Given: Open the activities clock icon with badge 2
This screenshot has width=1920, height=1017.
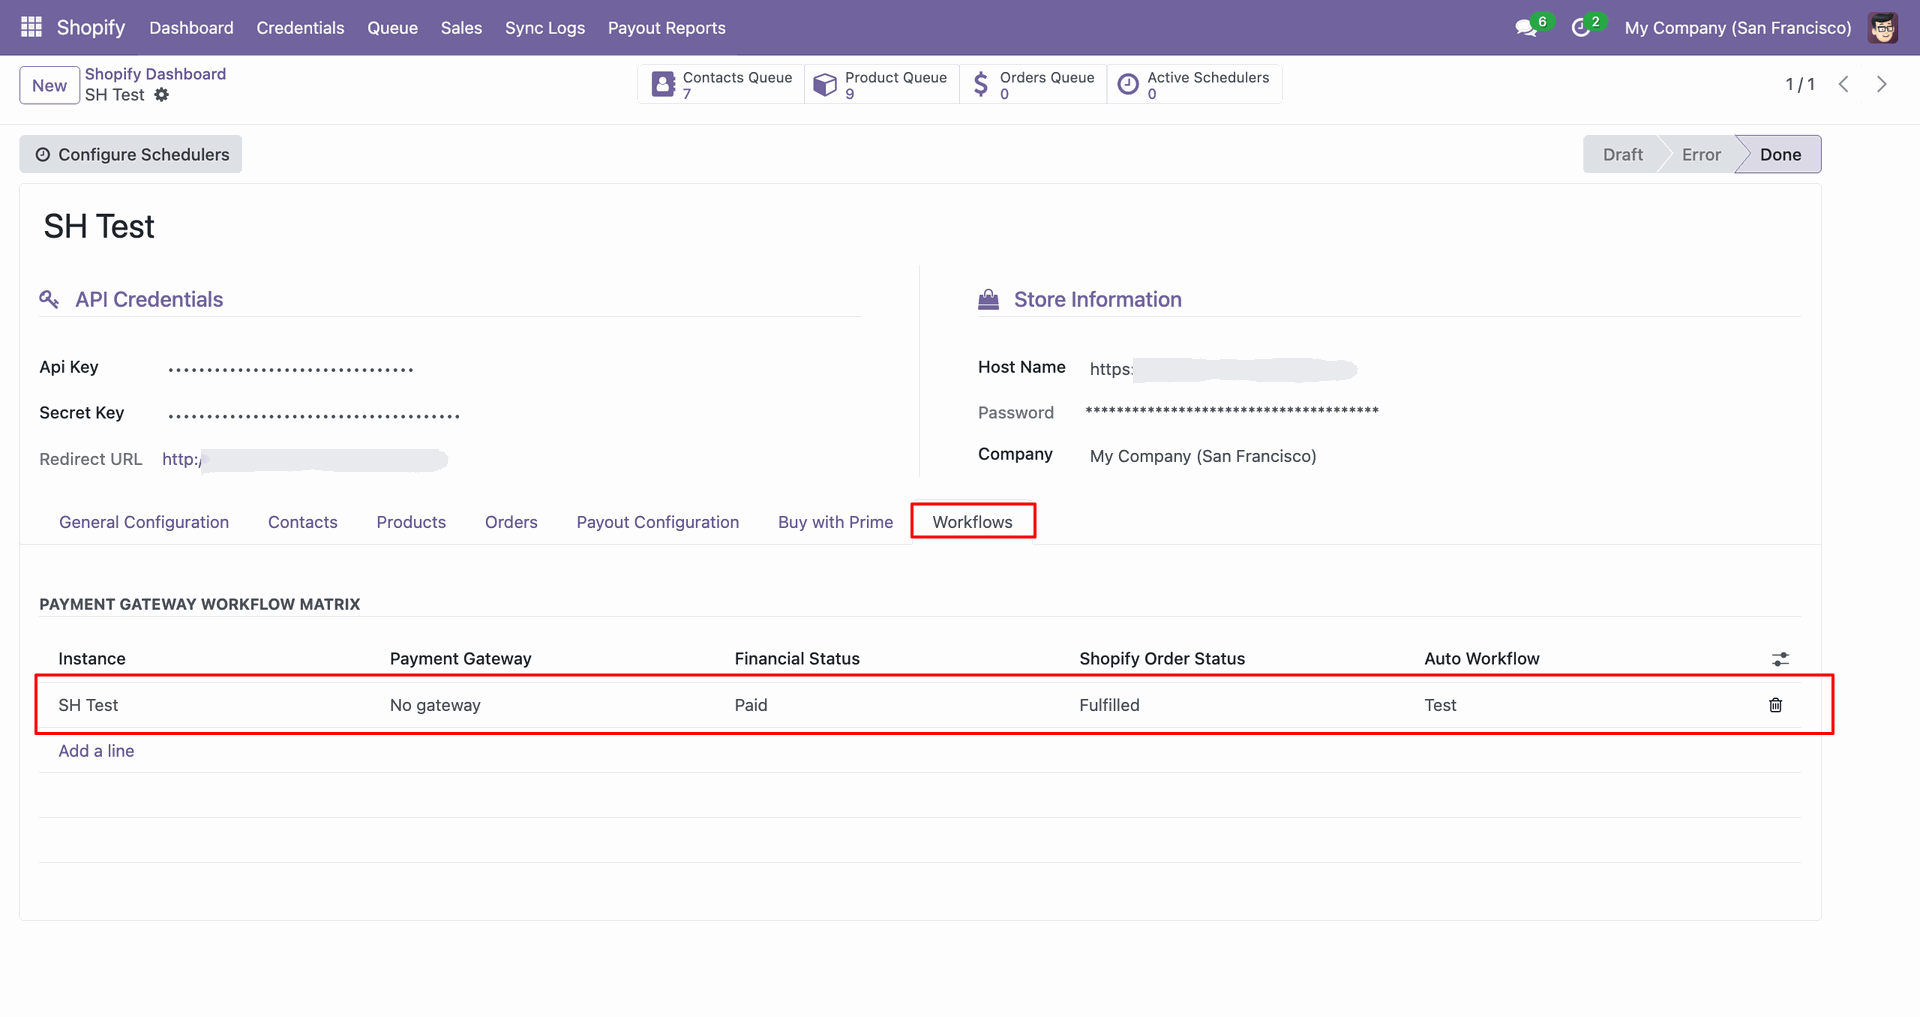Looking at the screenshot, I should point(1581,28).
